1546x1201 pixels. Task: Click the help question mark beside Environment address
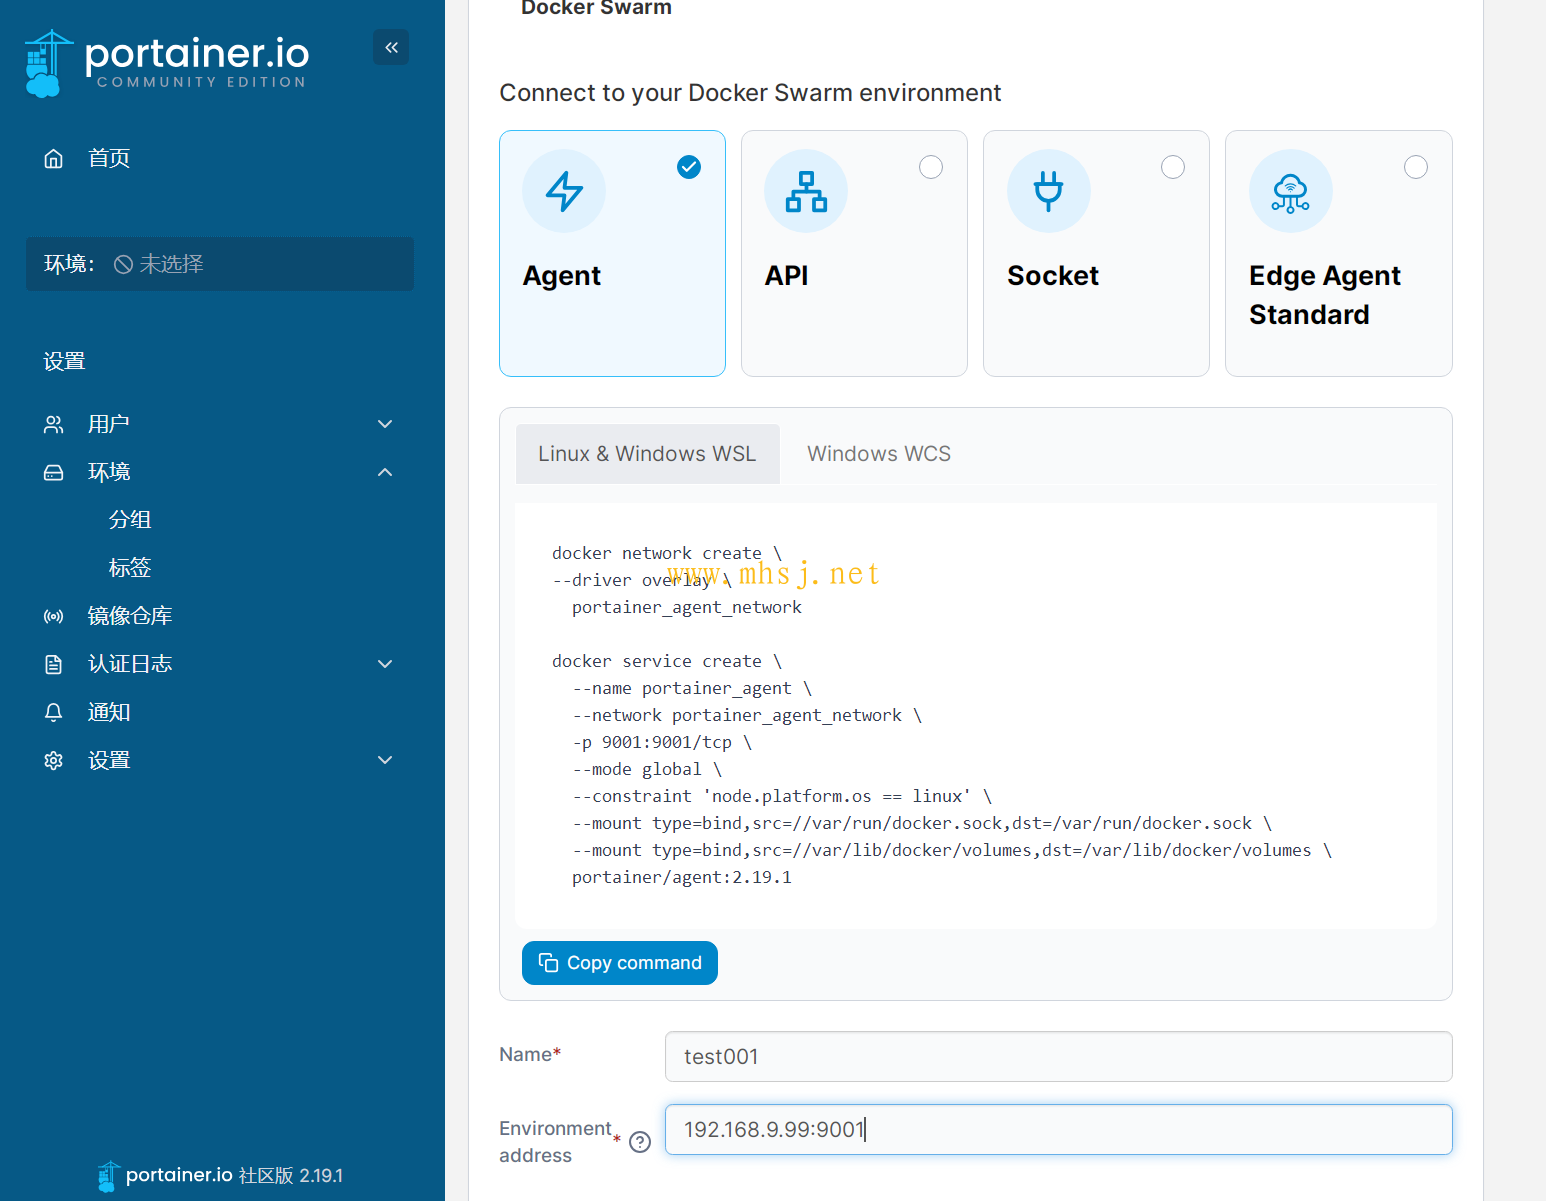click(x=640, y=1142)
